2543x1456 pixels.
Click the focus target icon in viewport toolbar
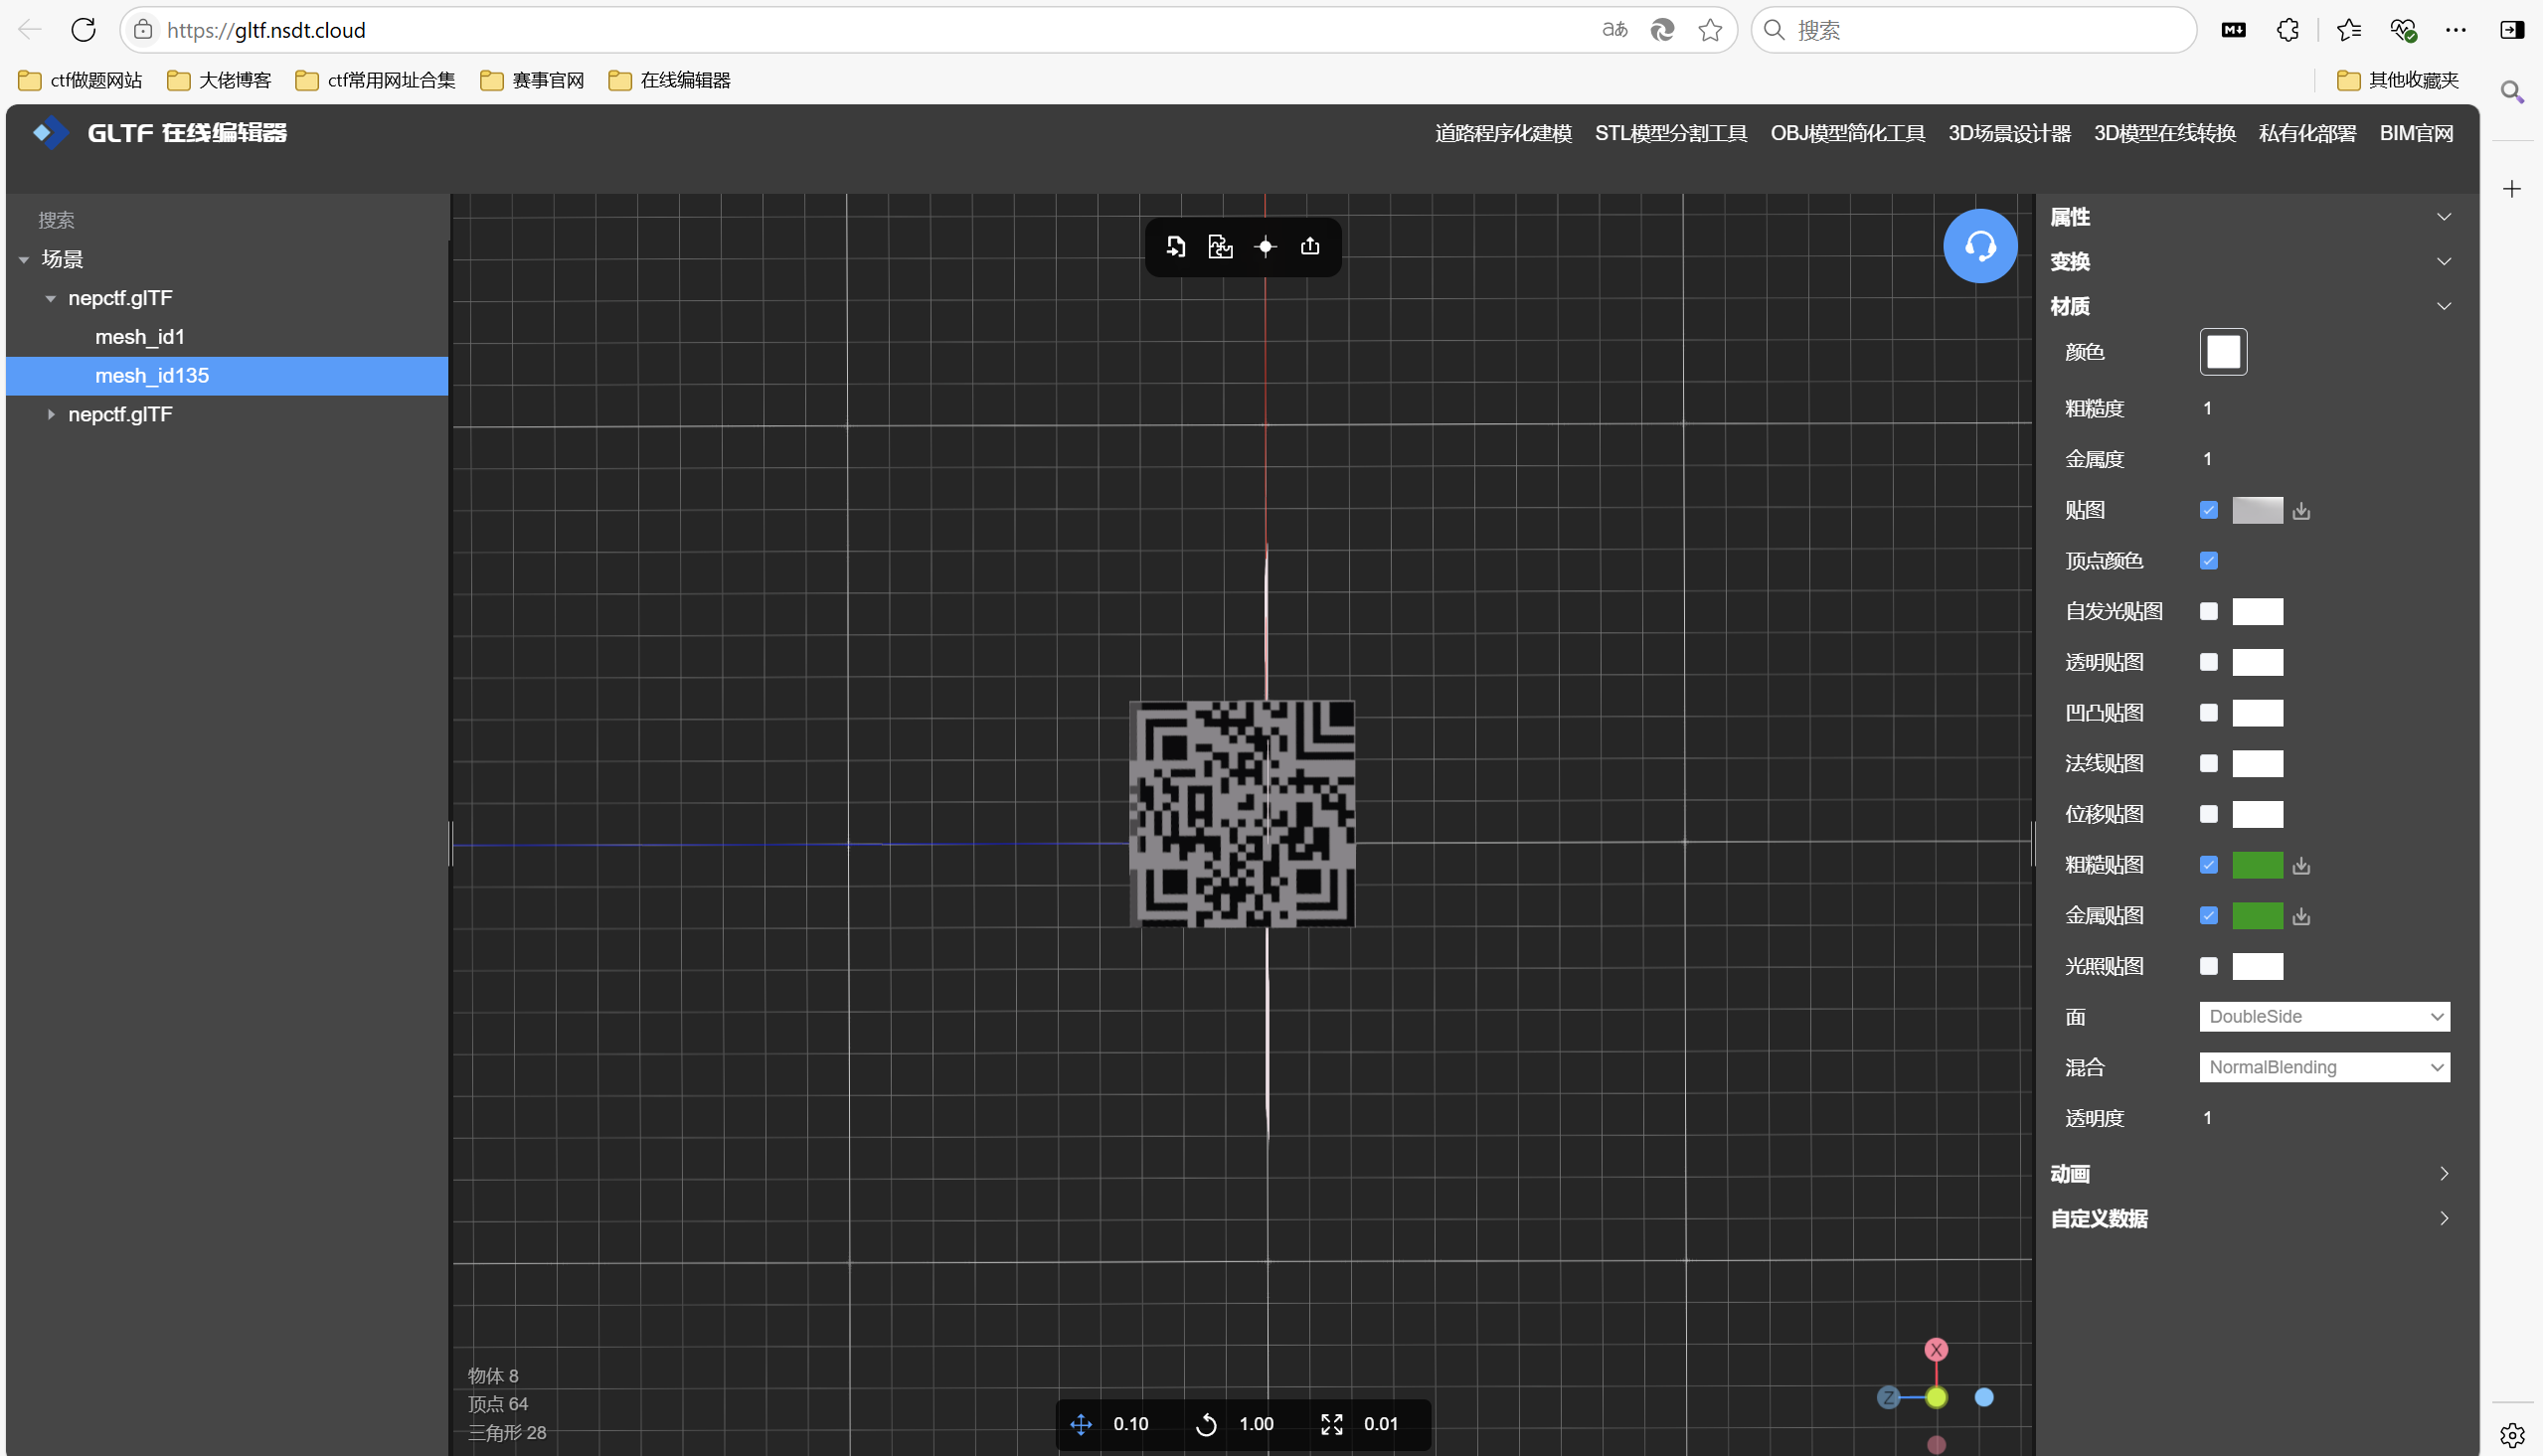[1265, 246]
